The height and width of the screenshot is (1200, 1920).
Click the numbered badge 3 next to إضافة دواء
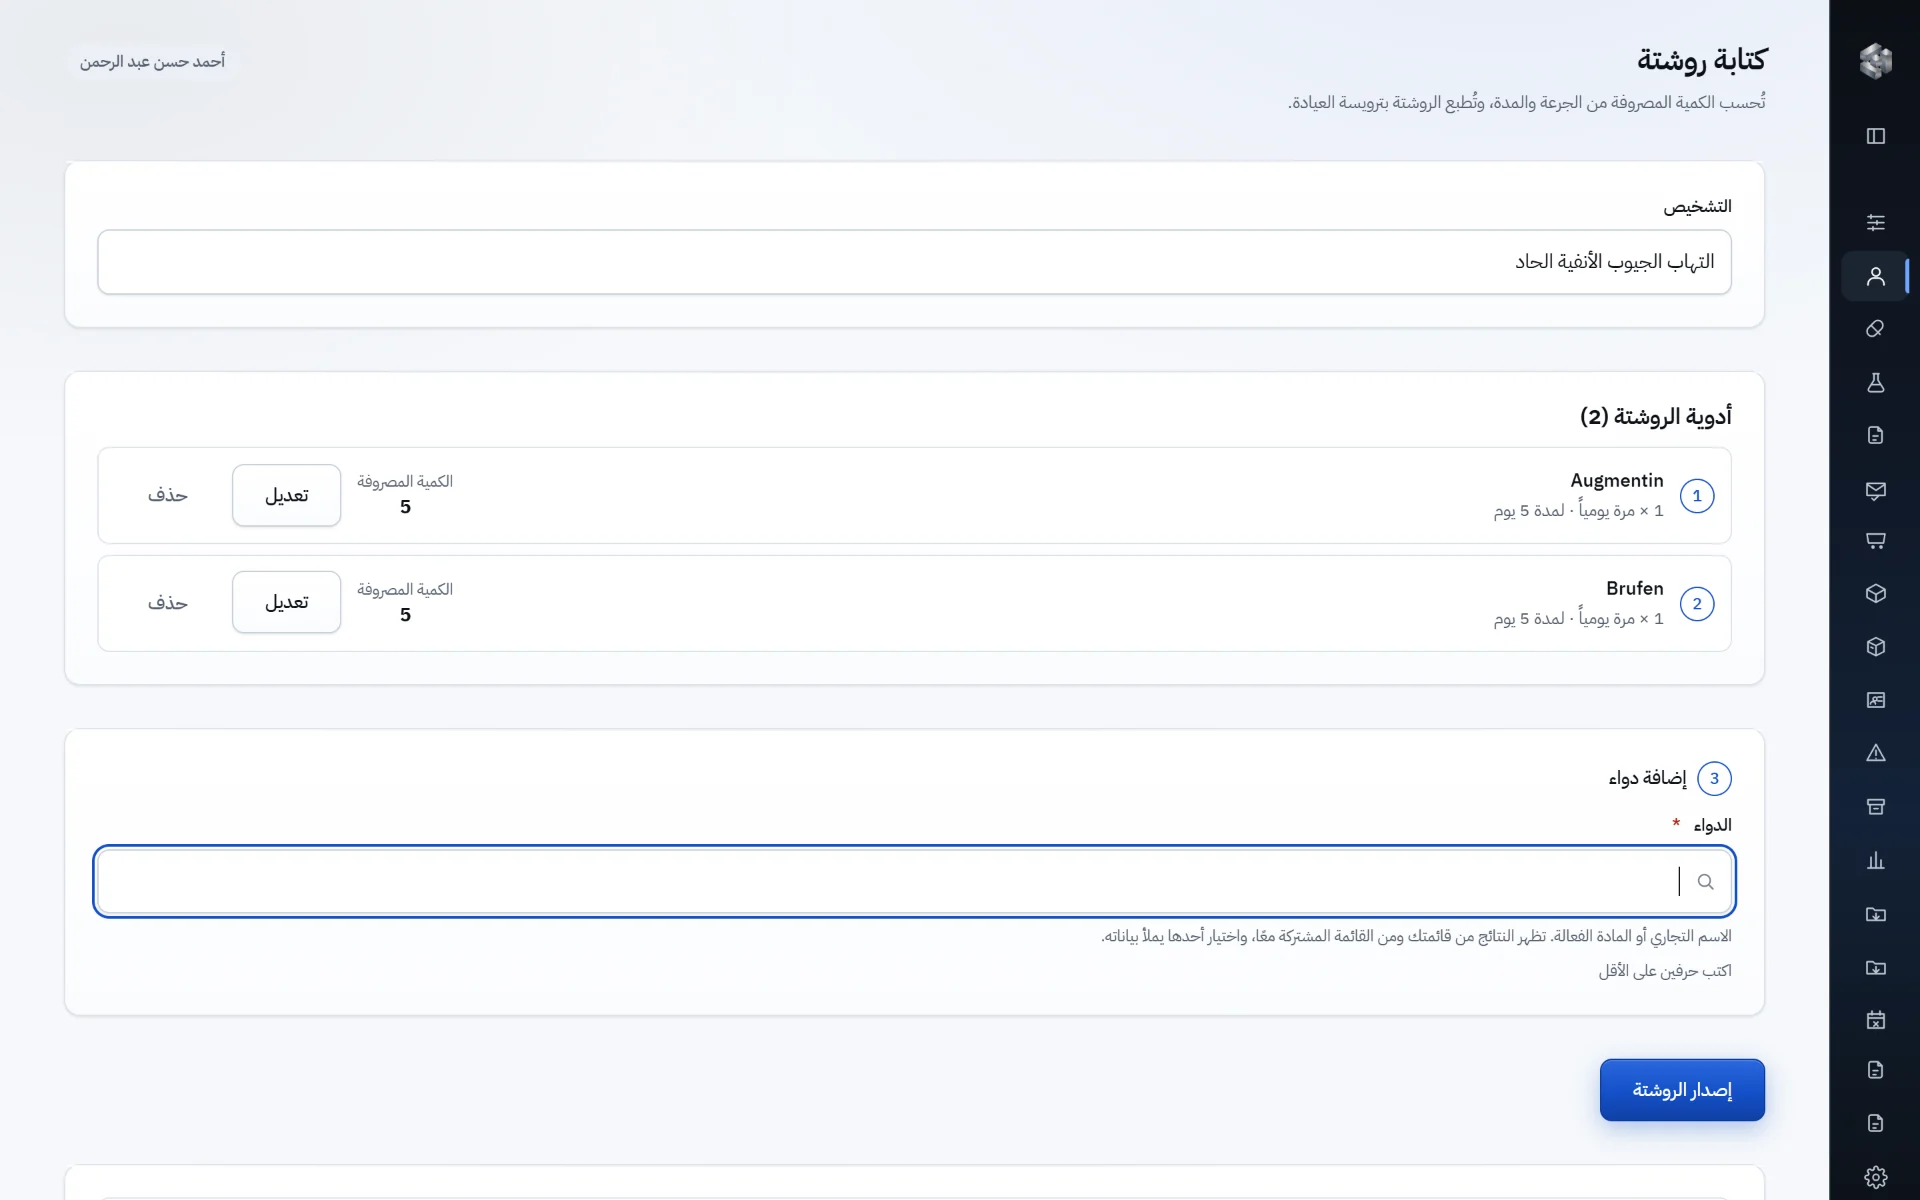coord(1714,778)
